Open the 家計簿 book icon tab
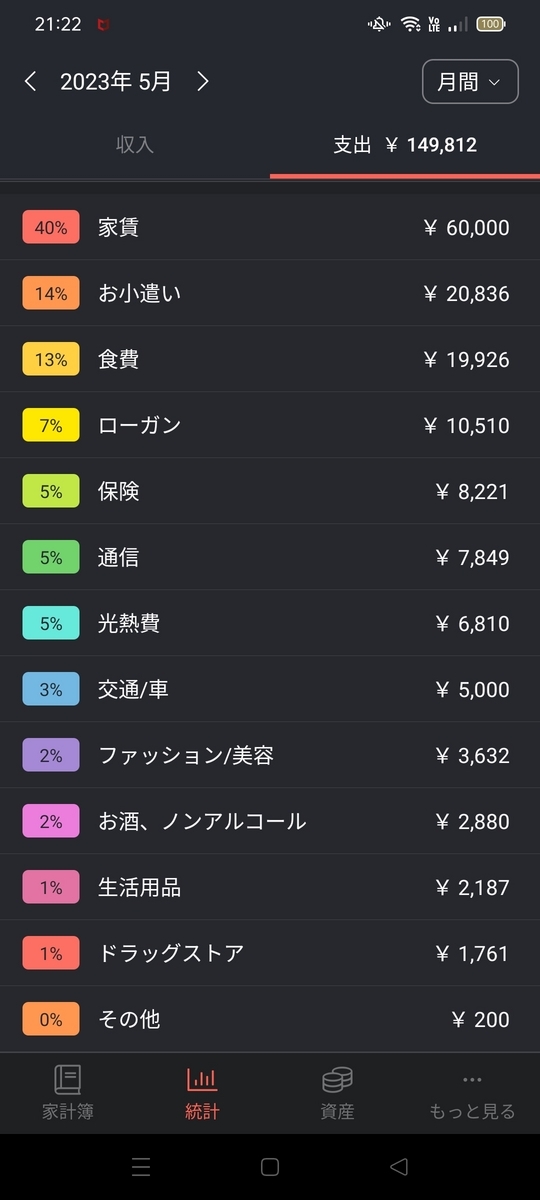The image size is (540, 1200). coord(68,1080)
